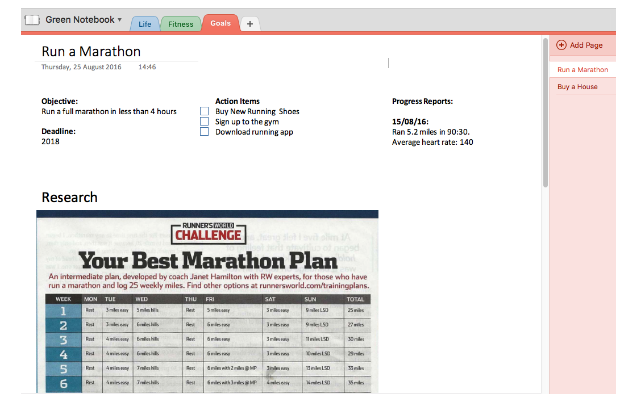Click the Add Page label
The width and height of the screenshot is (640, 405).
click(x=586, y=45)
